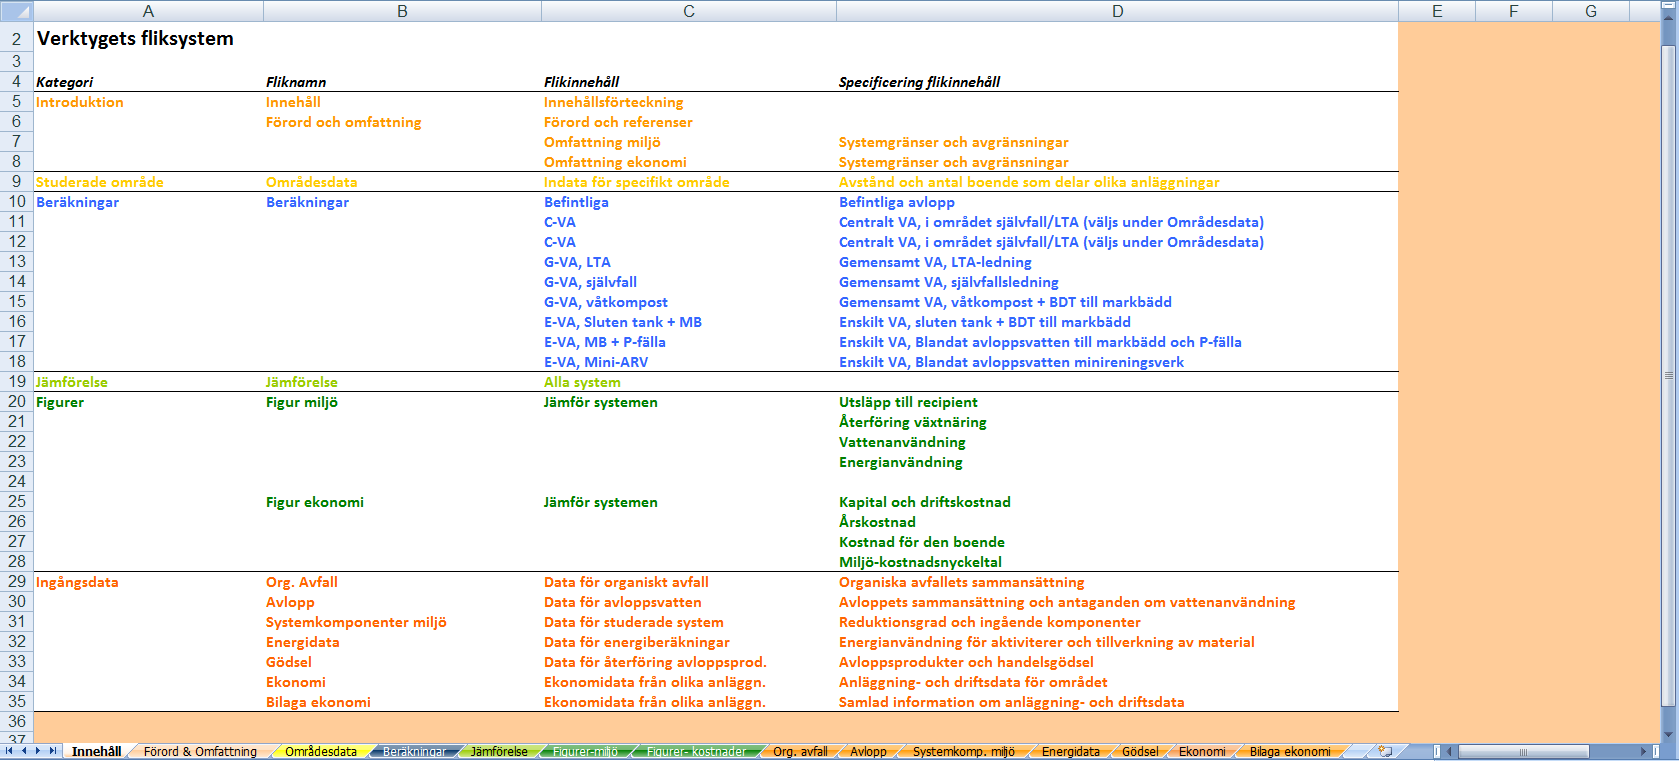Click the 'Figur ekonomi' cell
The image size is (1679, 761).
pos(314,502)
